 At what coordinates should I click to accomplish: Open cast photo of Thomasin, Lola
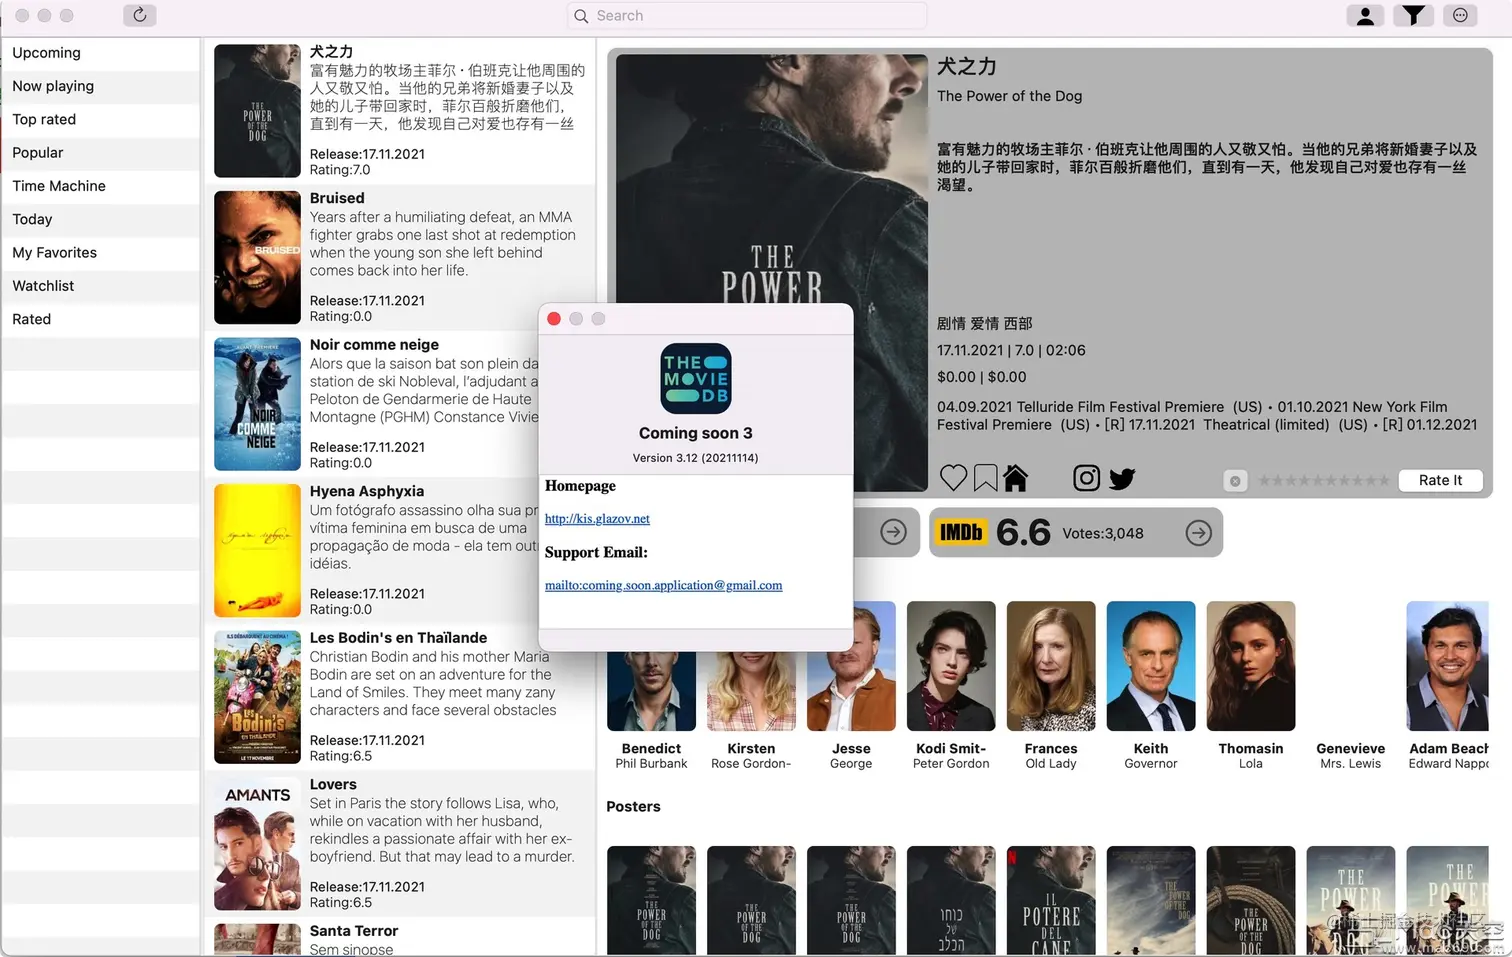click(x=1251, y=666)
